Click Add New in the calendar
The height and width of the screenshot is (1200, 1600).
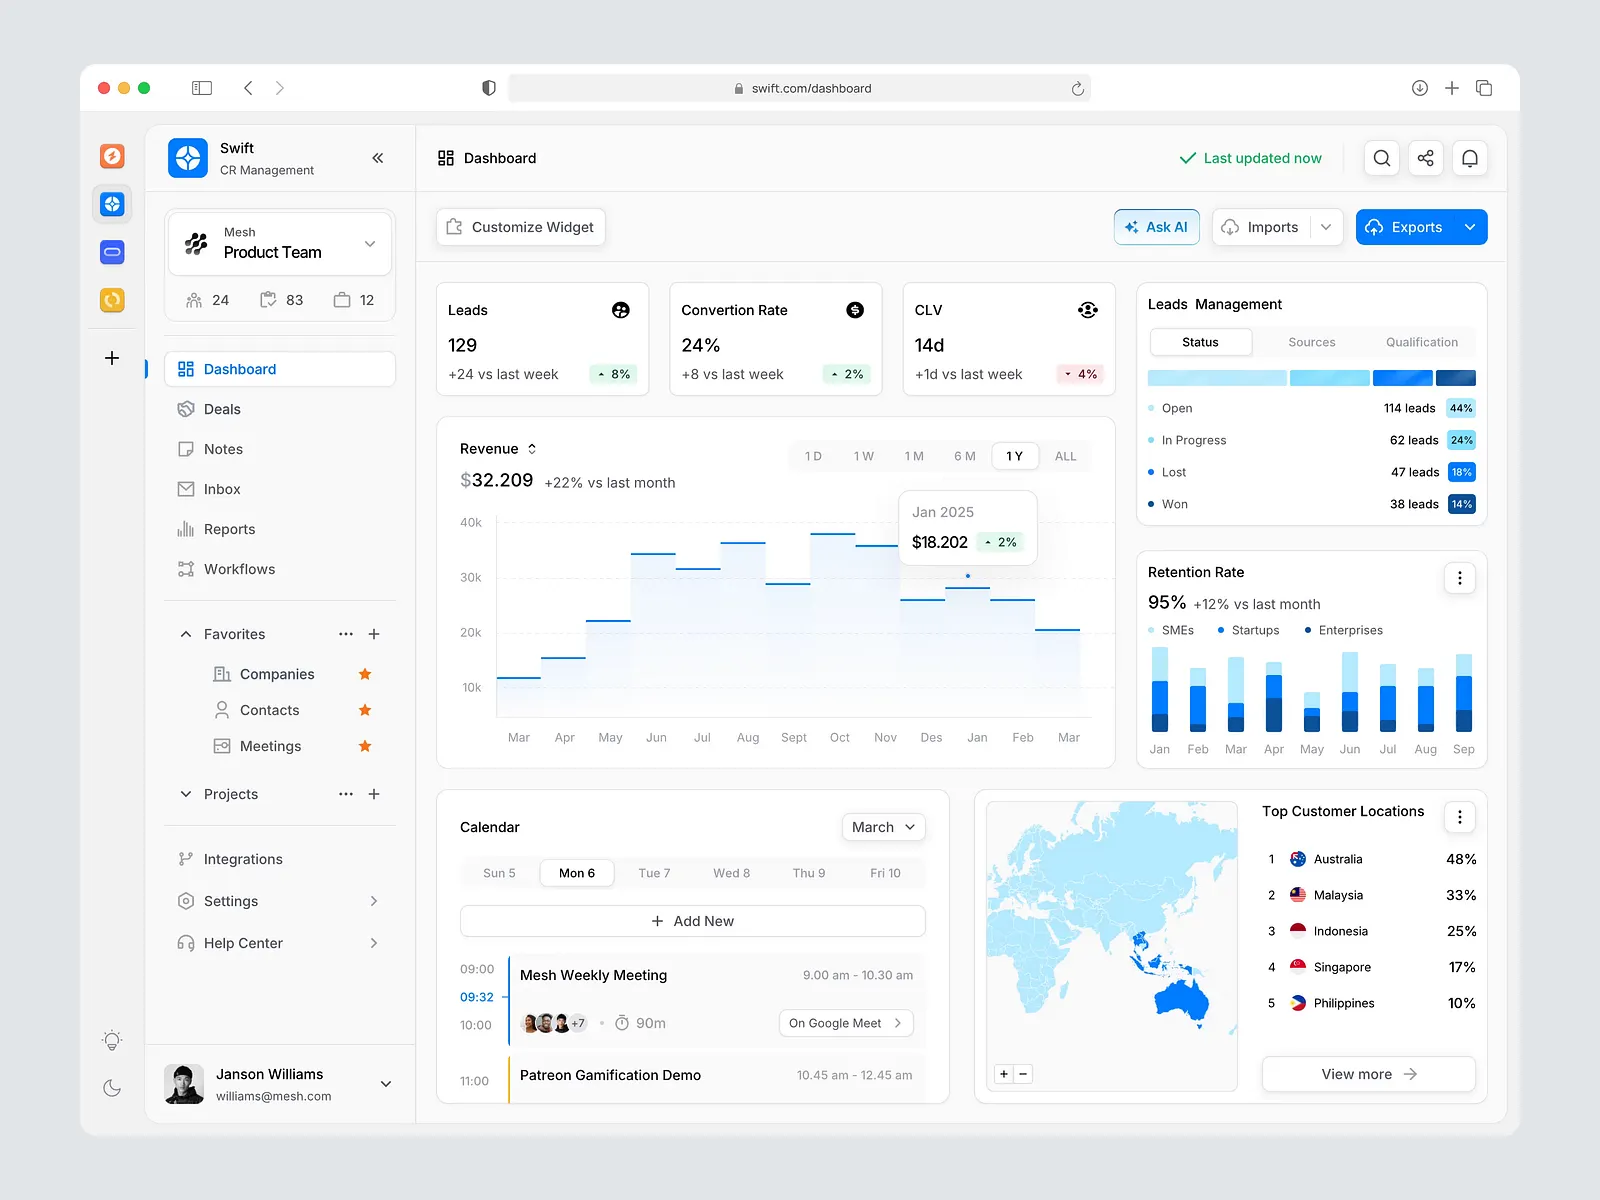tap(693, 921)
